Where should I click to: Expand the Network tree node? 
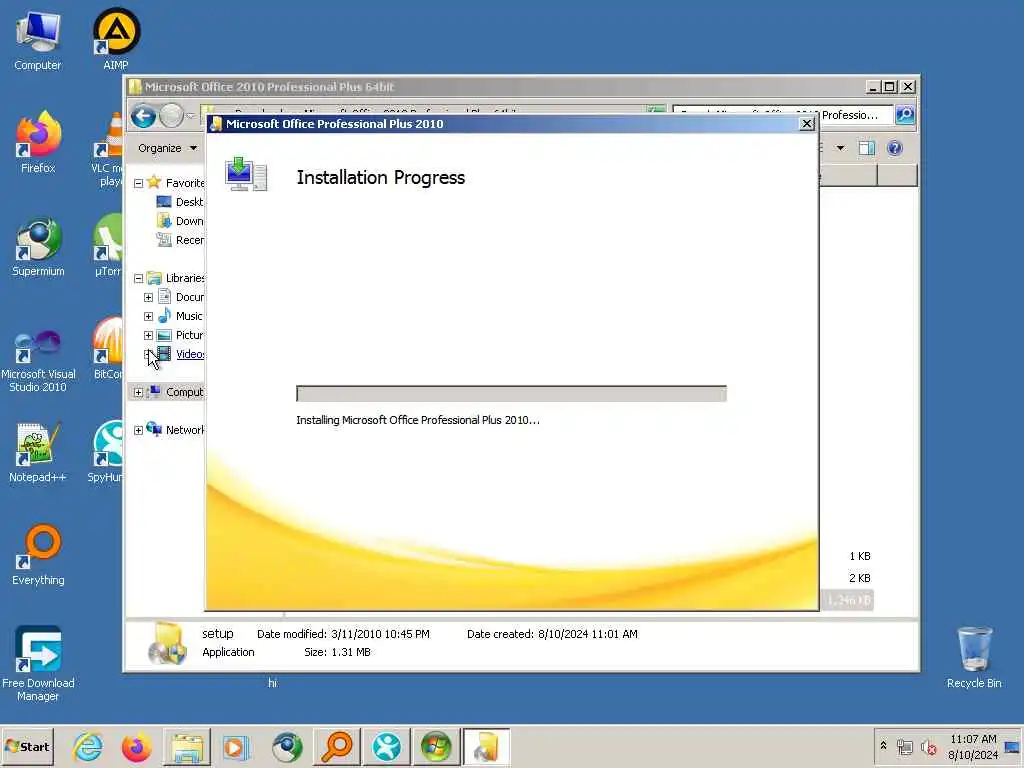pos(138,430)
